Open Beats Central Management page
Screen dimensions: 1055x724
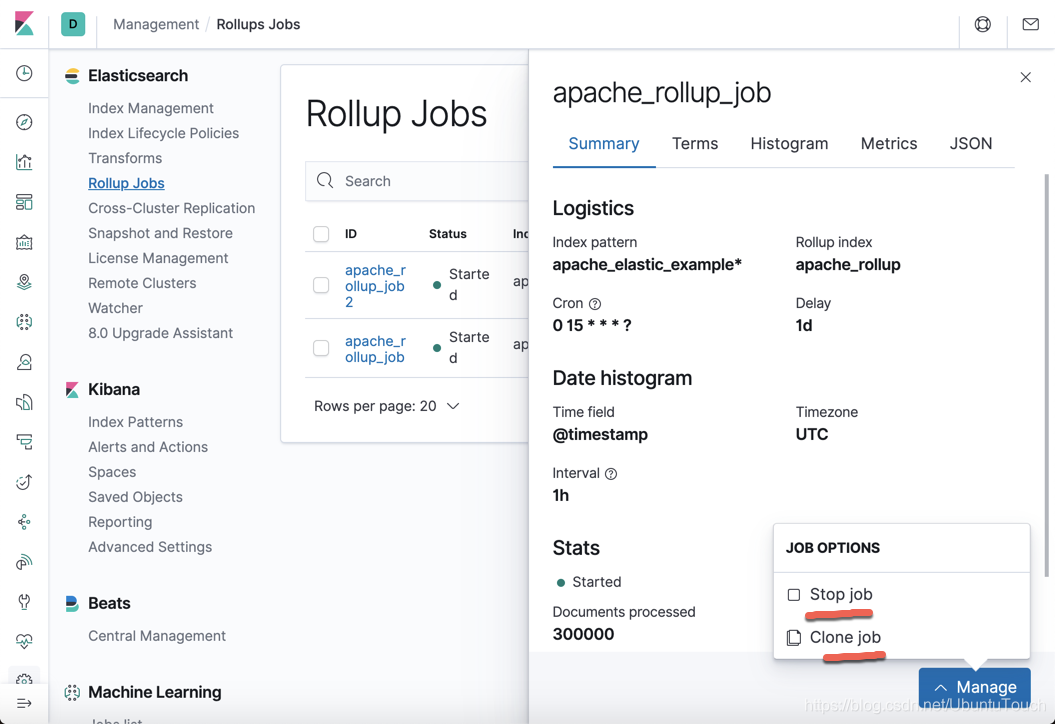click(x=157, y=636)
